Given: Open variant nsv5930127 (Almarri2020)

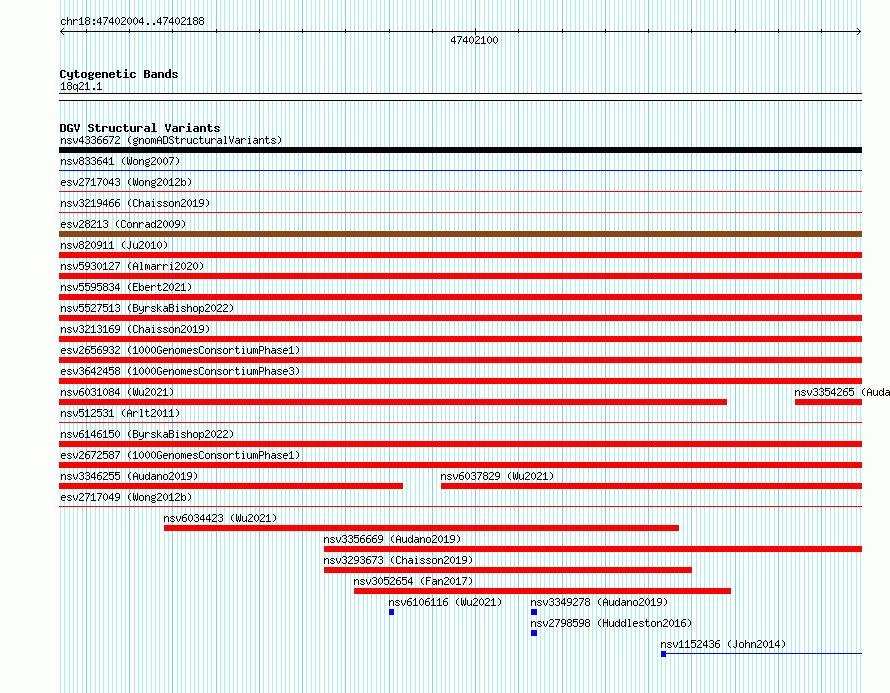Looking at the screenshot, I should [132, 266].
